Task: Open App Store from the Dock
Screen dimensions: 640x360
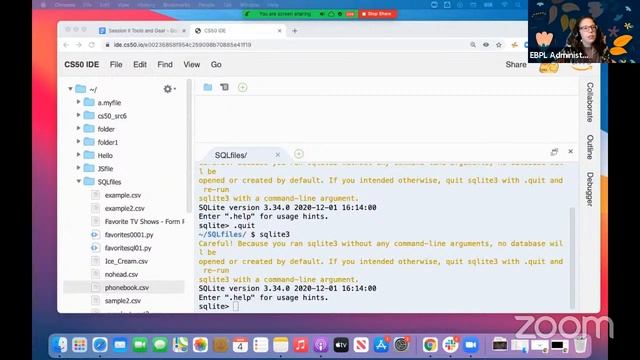Action: [x=381, y=345]
